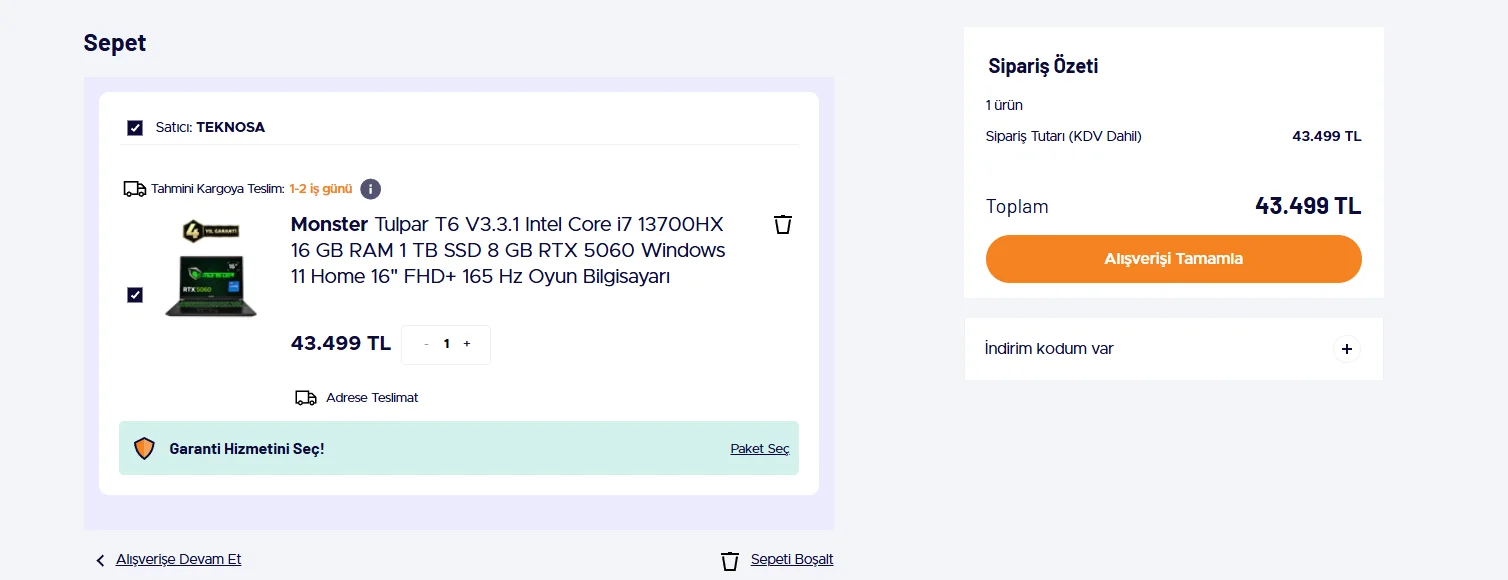
Task: Increase product quantity with plus button
Action: 467,344
